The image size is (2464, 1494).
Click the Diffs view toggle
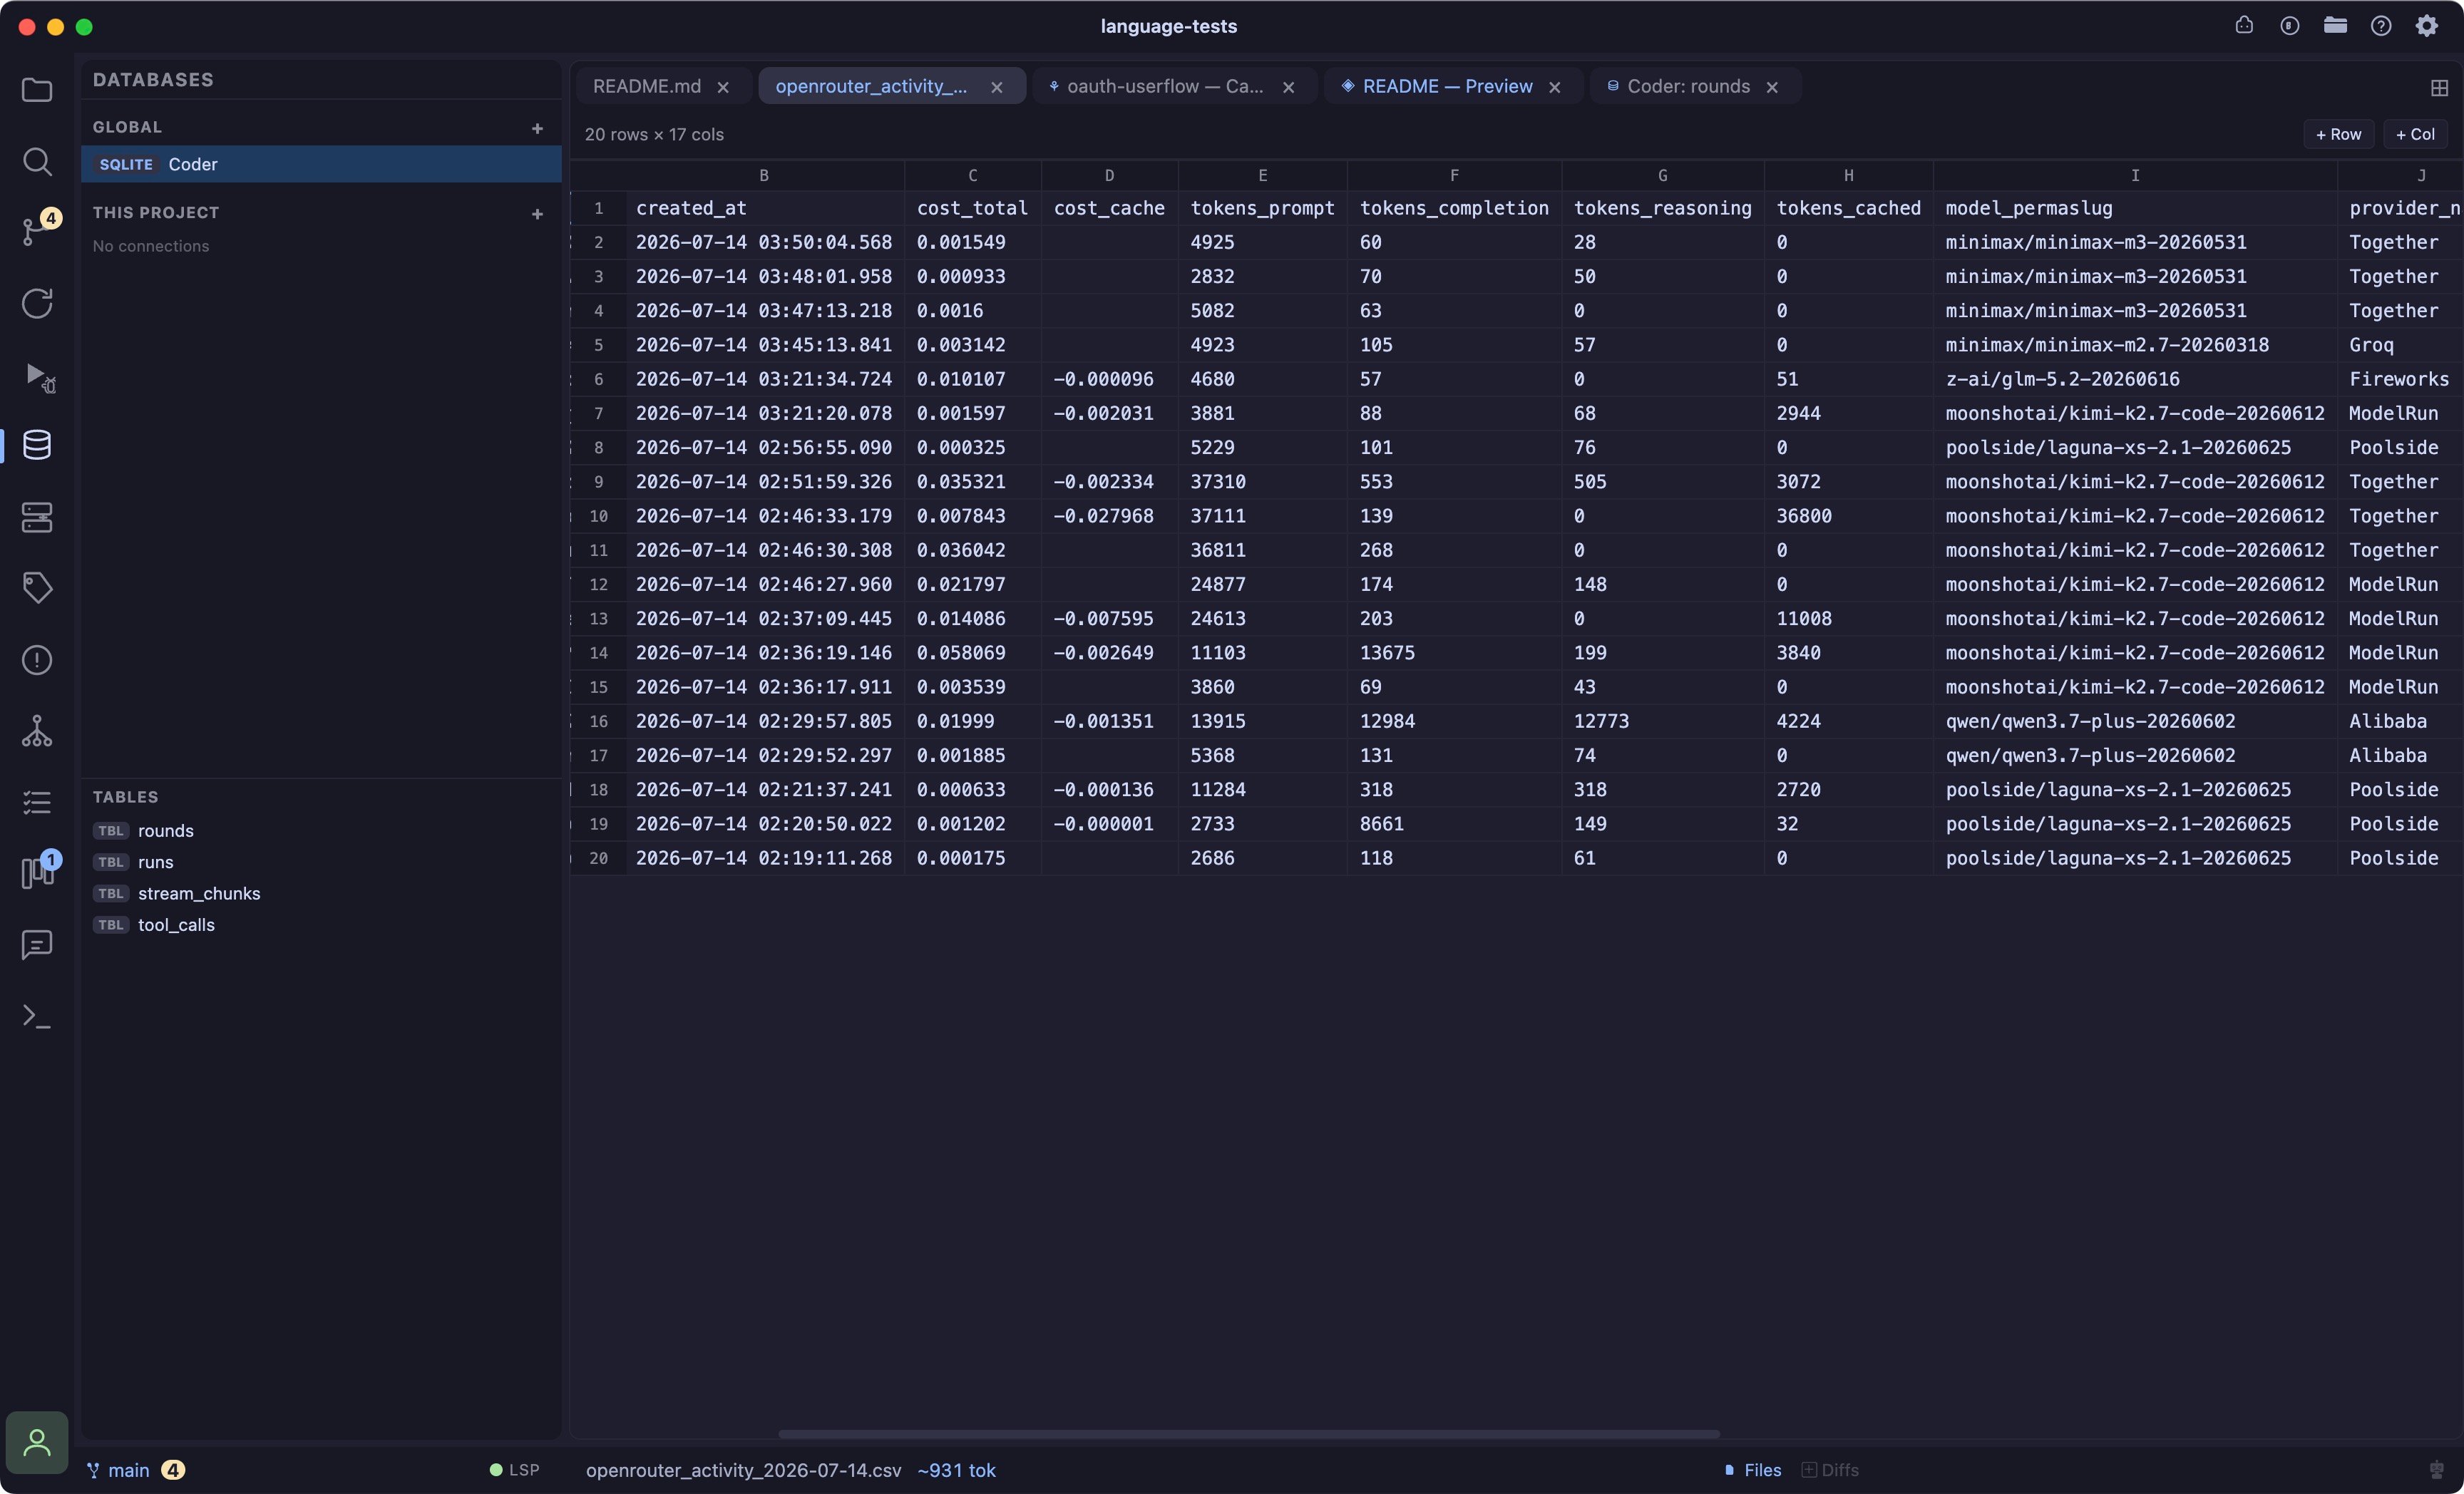coord(1830,1470)
